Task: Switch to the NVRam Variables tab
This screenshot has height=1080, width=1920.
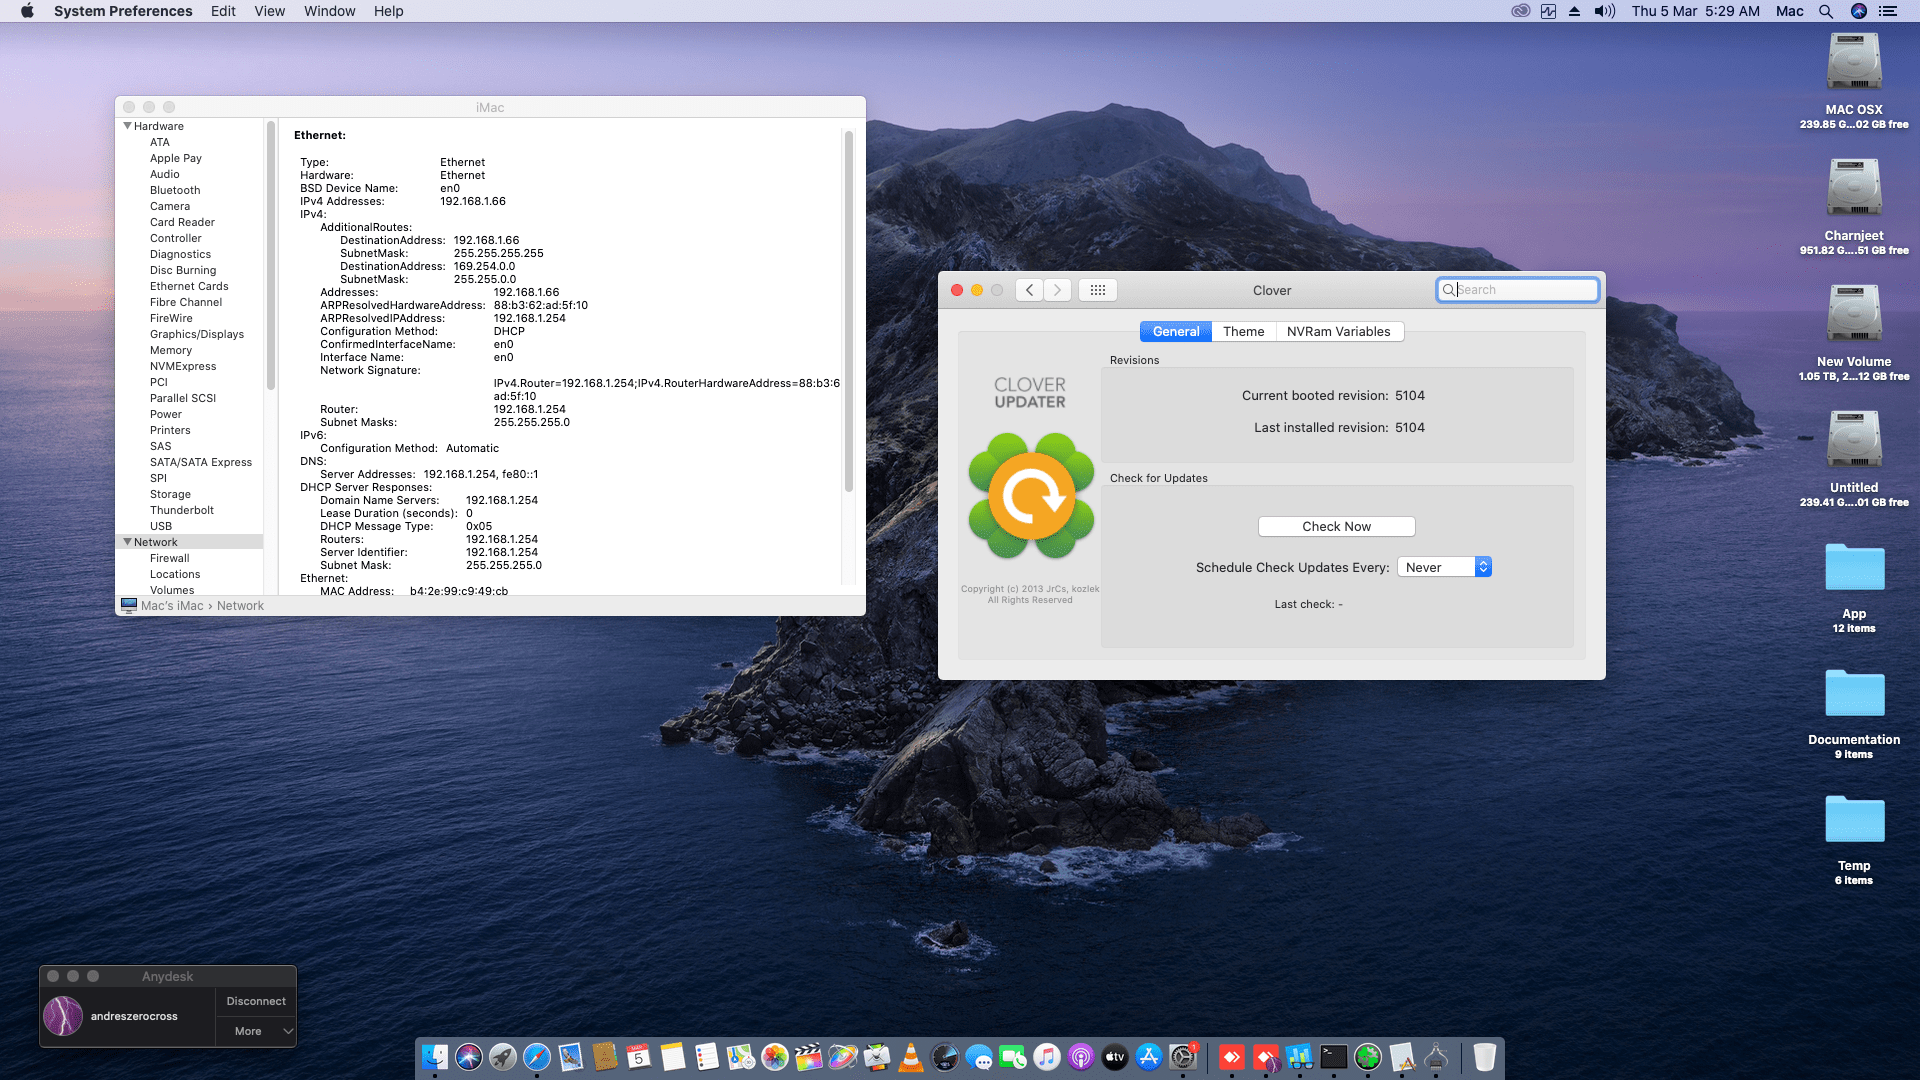Action: [1338, 332]
